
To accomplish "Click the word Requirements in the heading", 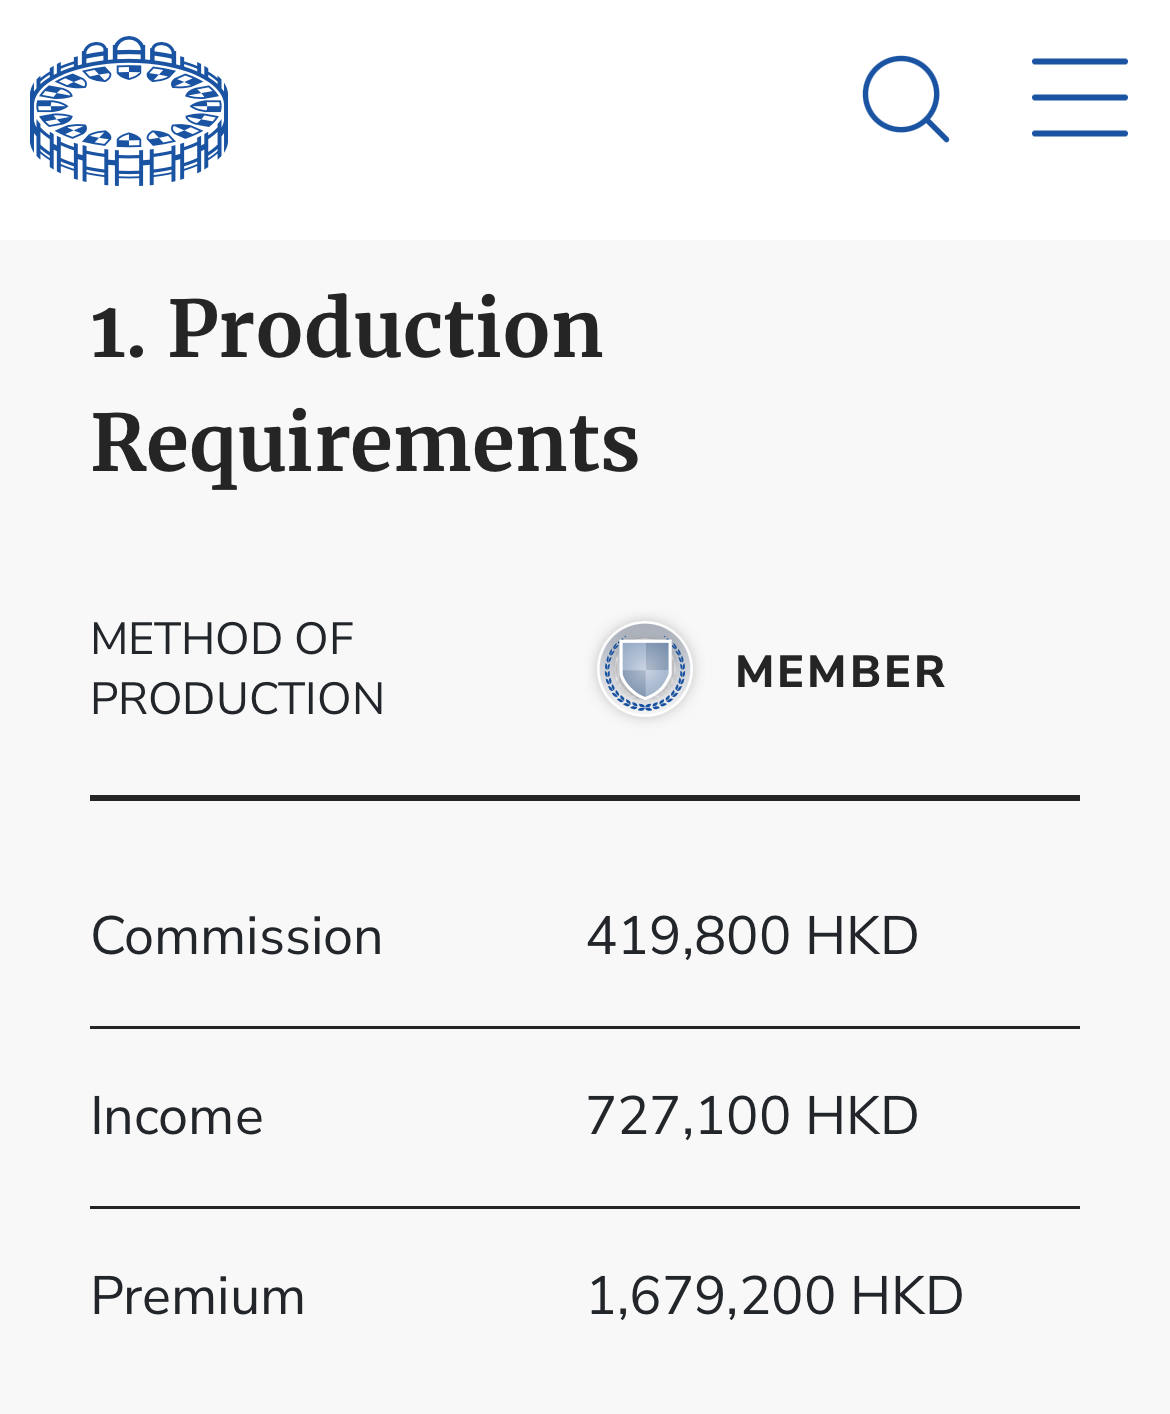I will pos(365,442).
